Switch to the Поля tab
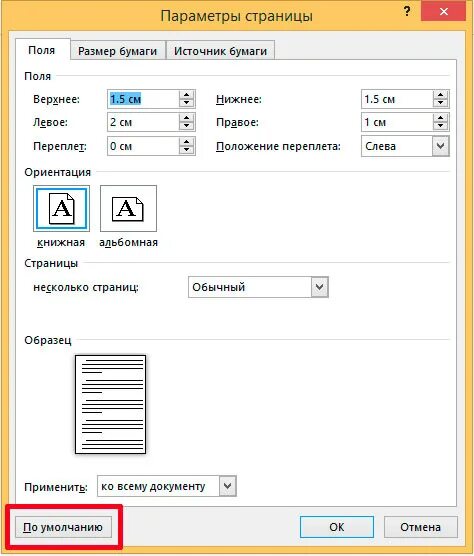The image size is (474, 556). (42, 50)
